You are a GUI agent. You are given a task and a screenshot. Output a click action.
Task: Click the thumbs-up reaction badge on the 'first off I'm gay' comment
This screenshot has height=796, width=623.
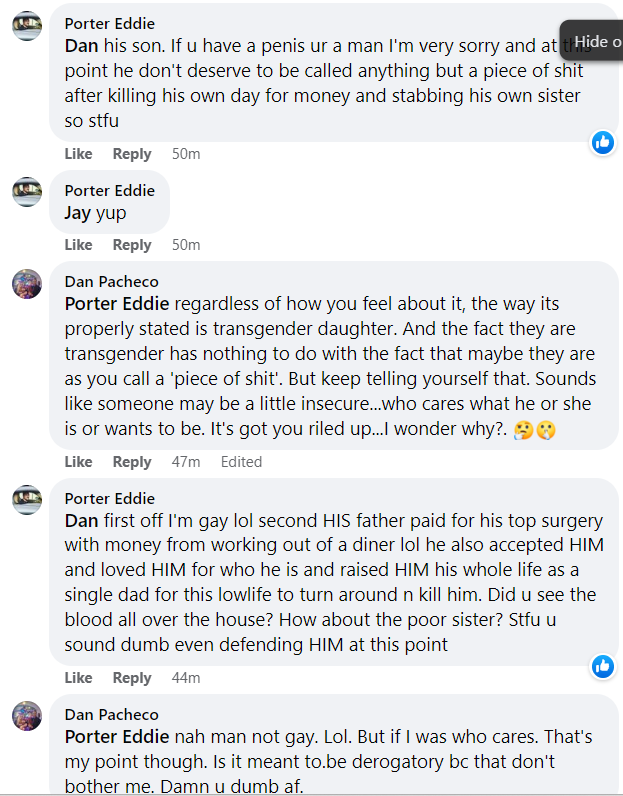[x=602, y=666]
